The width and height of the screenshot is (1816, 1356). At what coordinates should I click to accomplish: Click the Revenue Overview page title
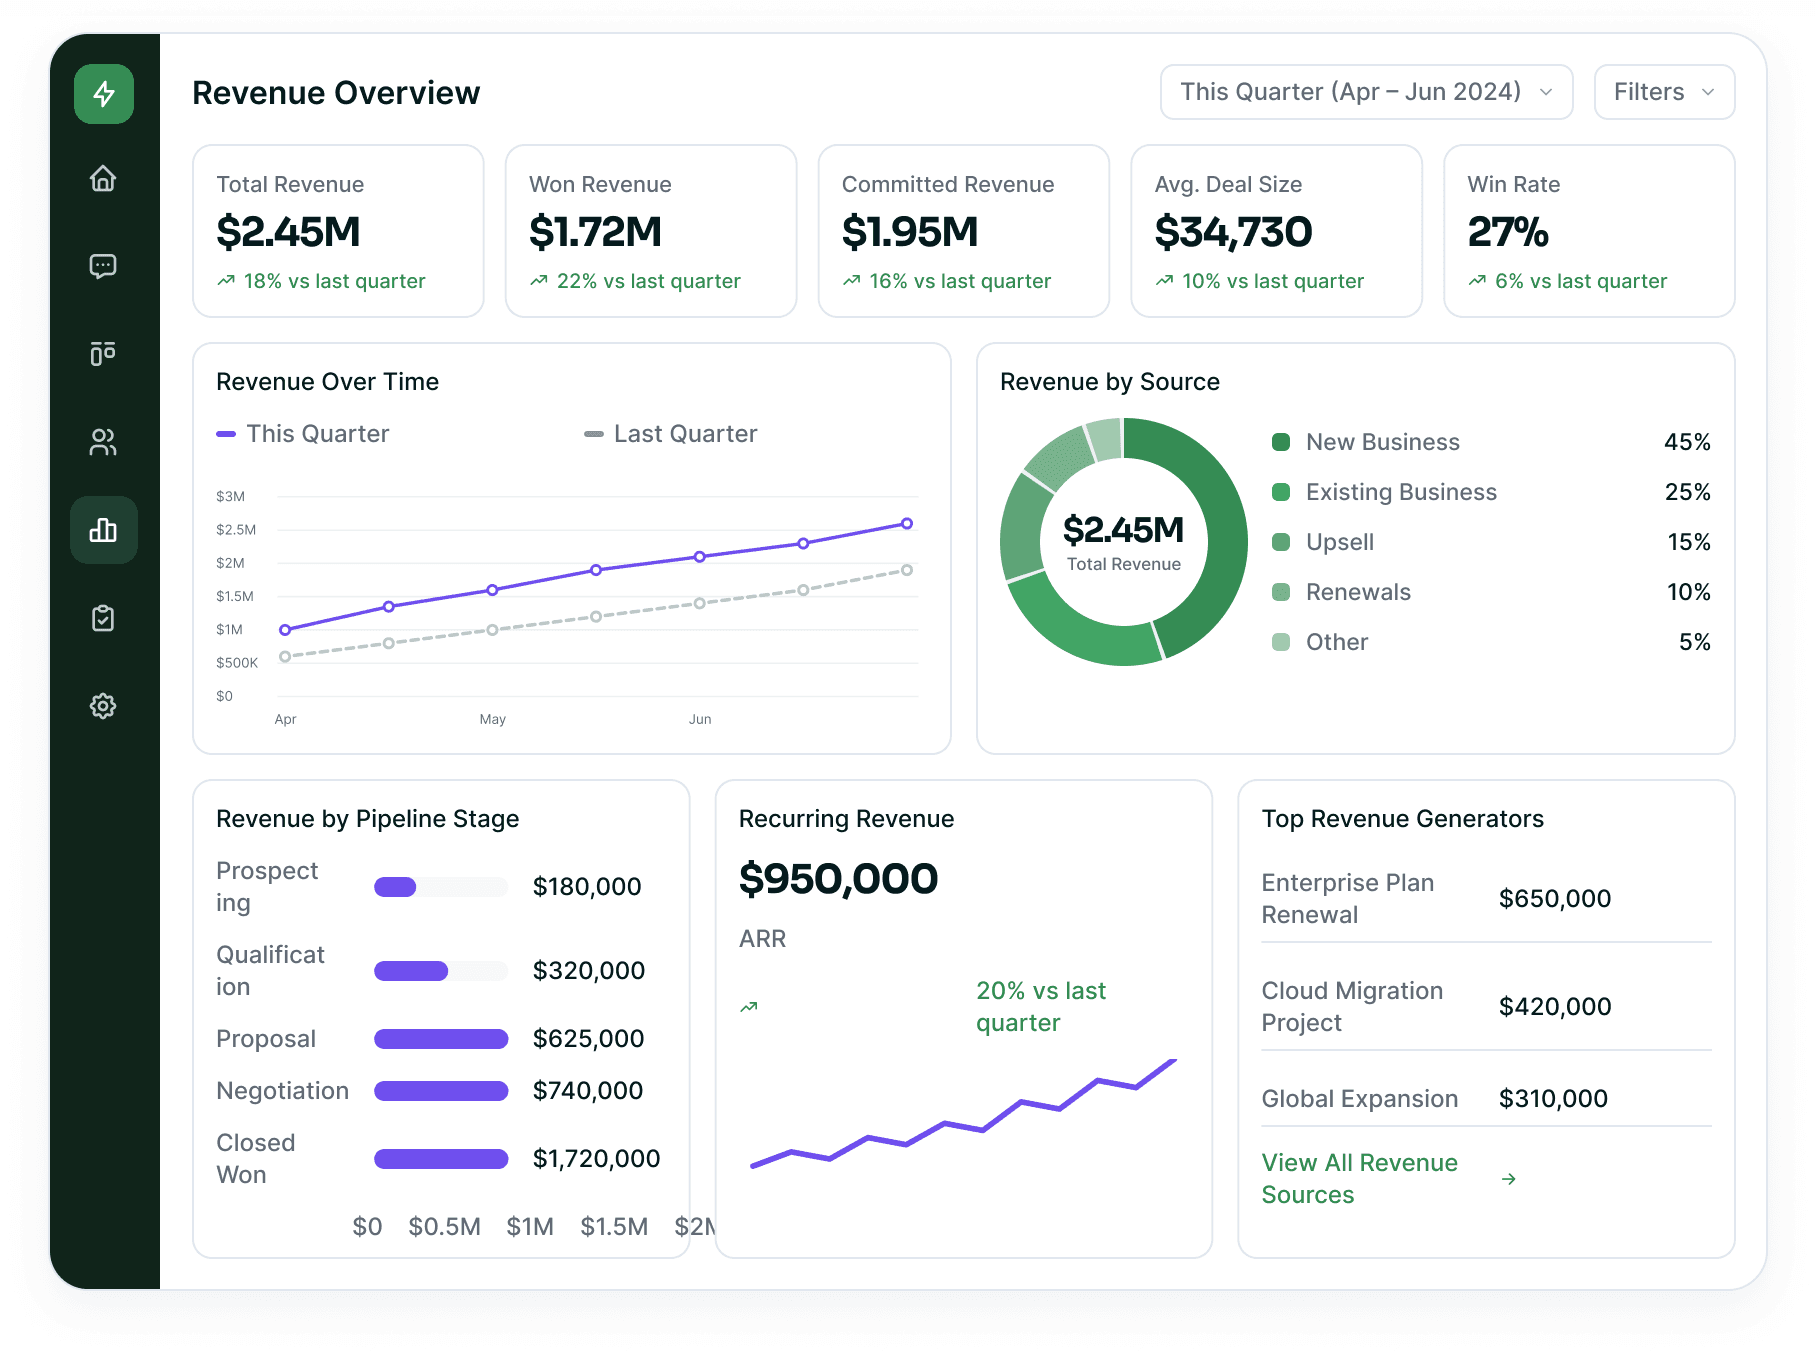coord(336,93)
